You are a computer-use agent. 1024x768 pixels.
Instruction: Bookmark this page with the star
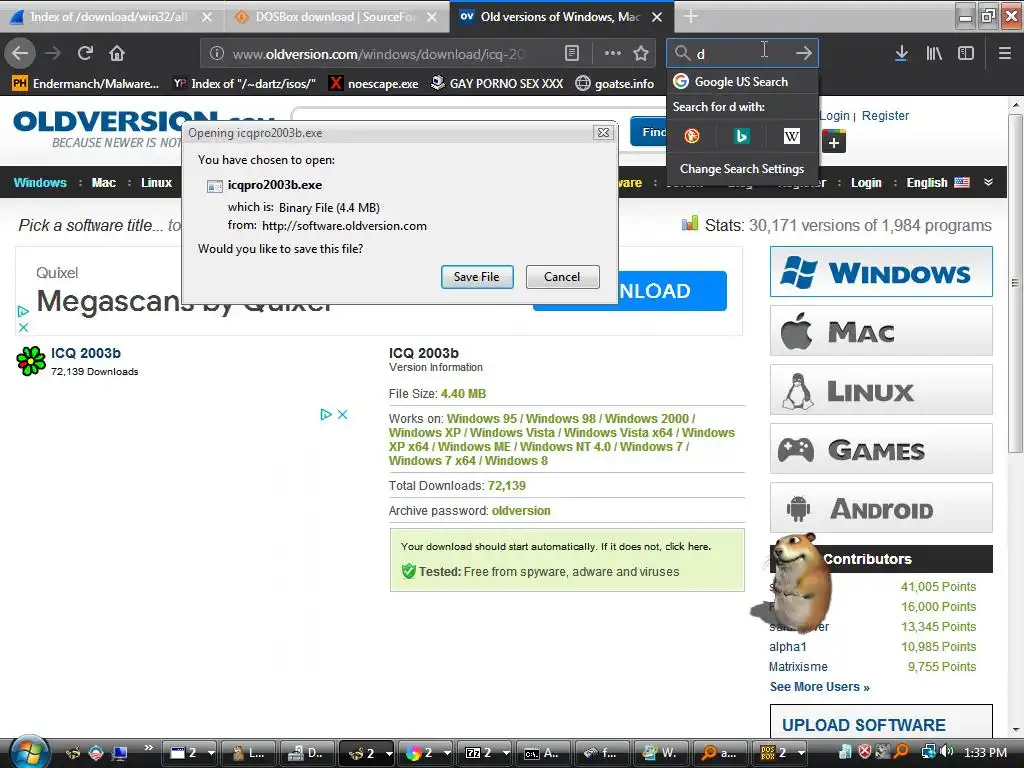point(641,54)
